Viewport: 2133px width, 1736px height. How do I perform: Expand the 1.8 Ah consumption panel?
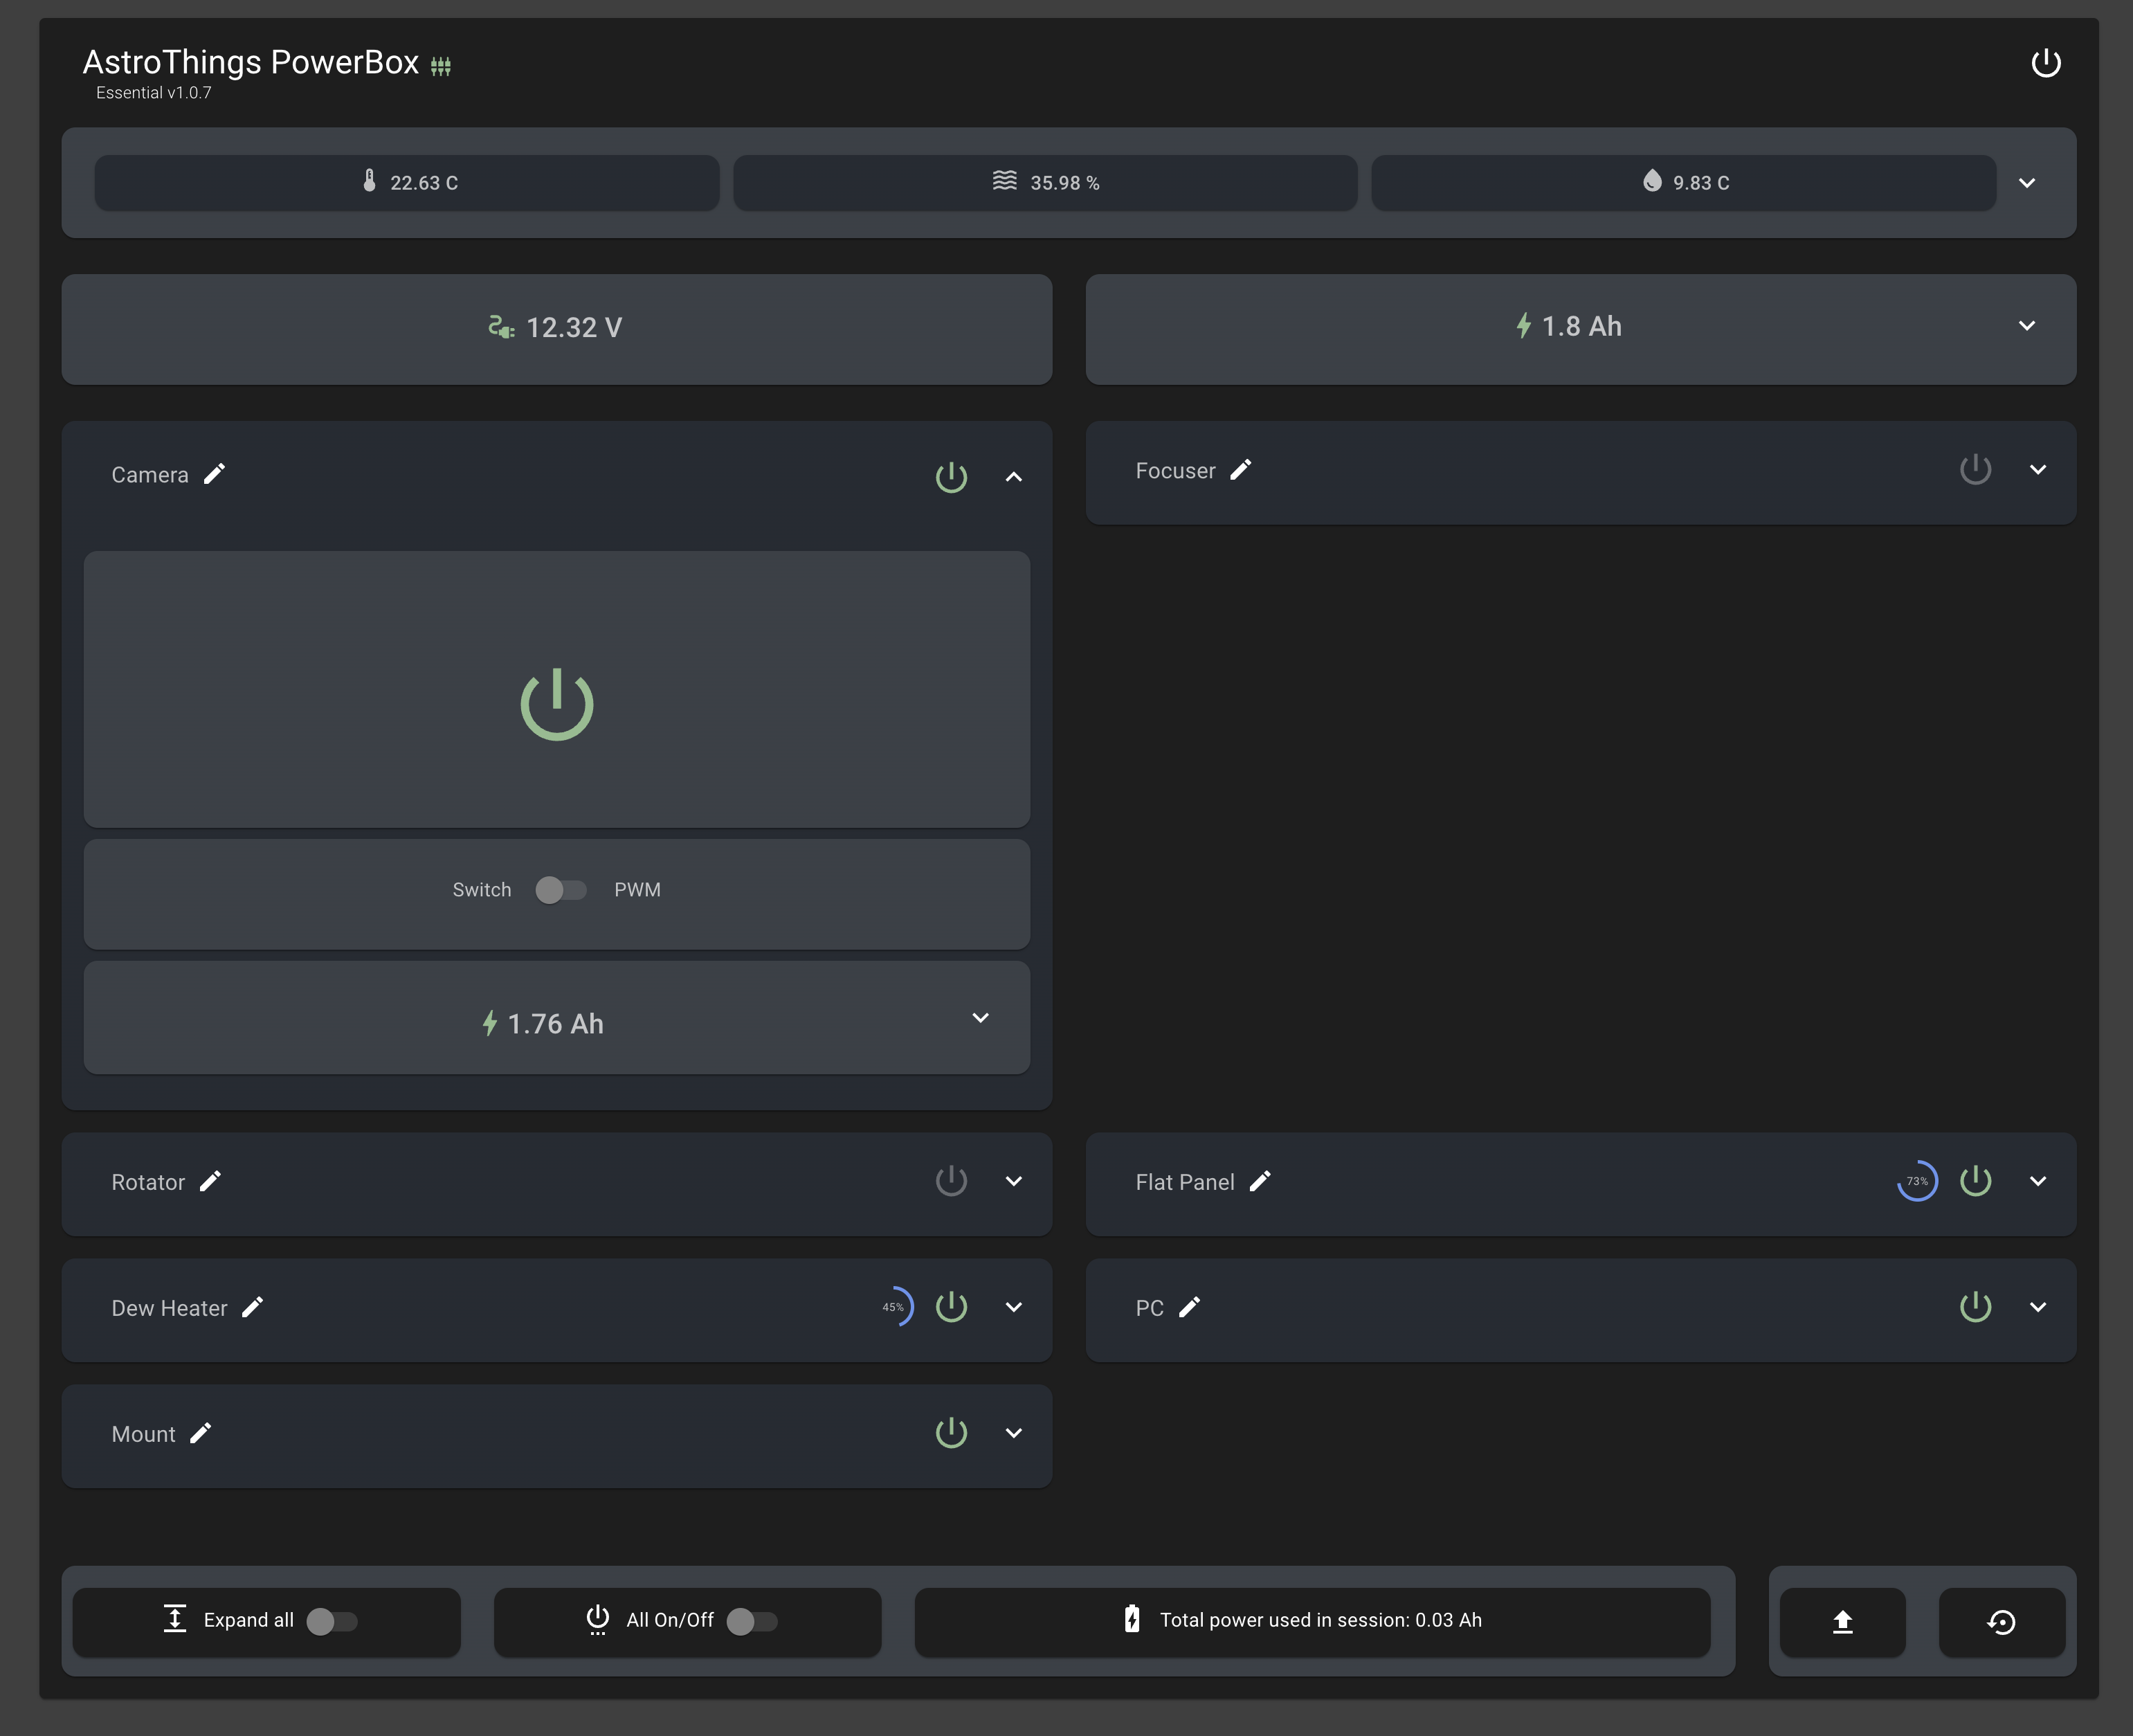tap(2026, 326)
